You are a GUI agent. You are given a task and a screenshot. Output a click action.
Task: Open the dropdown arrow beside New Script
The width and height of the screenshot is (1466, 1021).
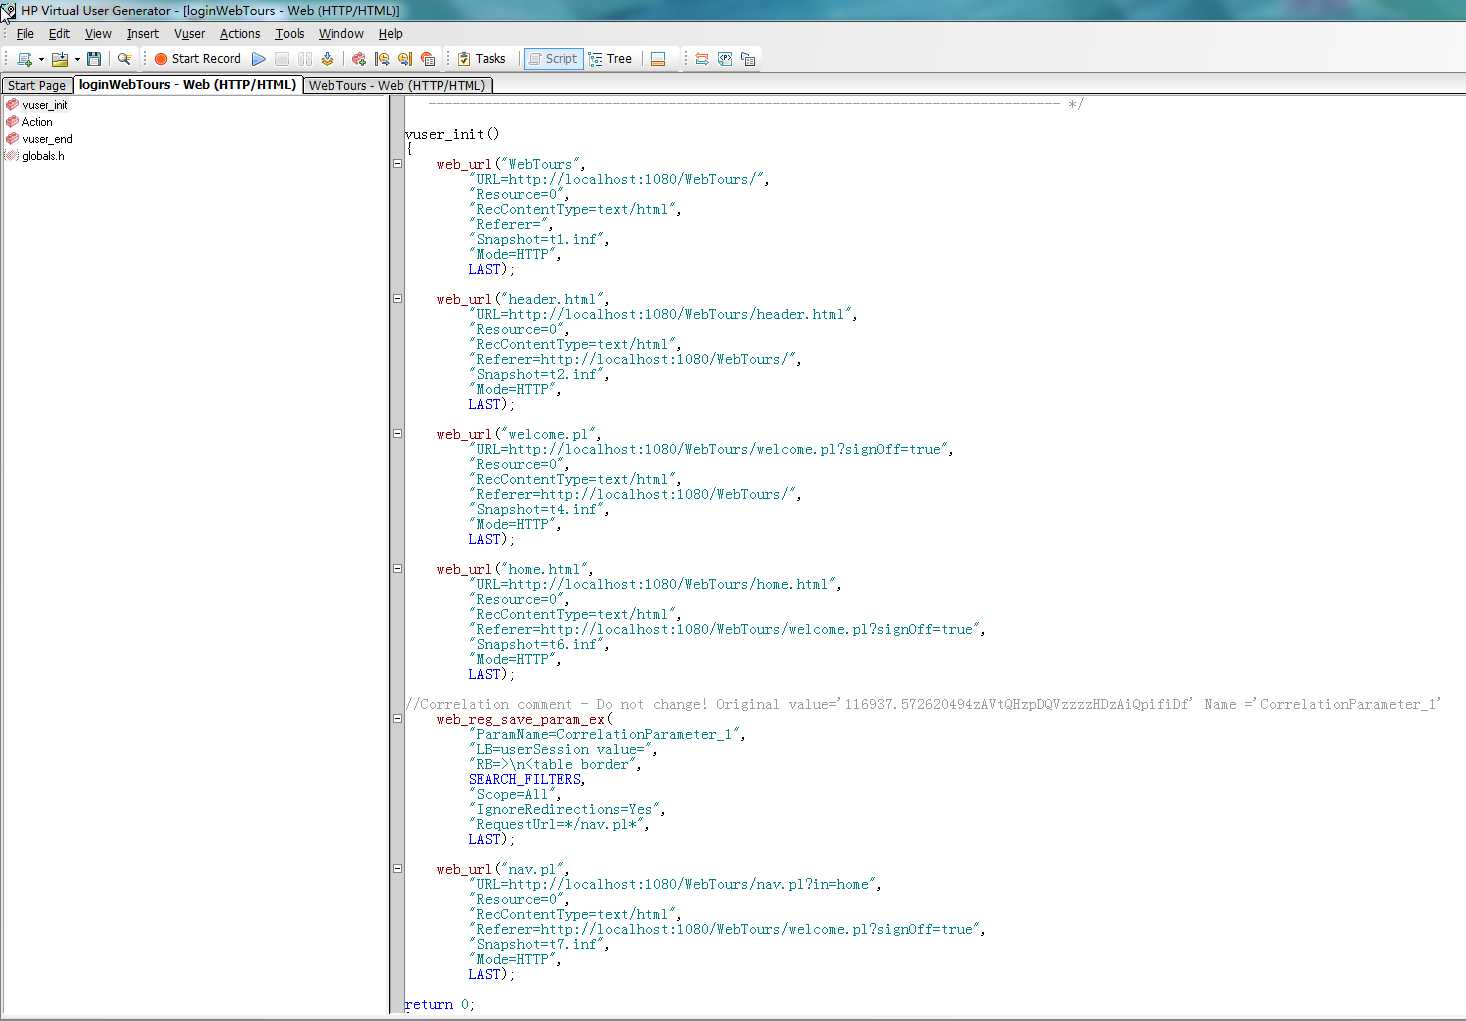click(x=41, y=59)
